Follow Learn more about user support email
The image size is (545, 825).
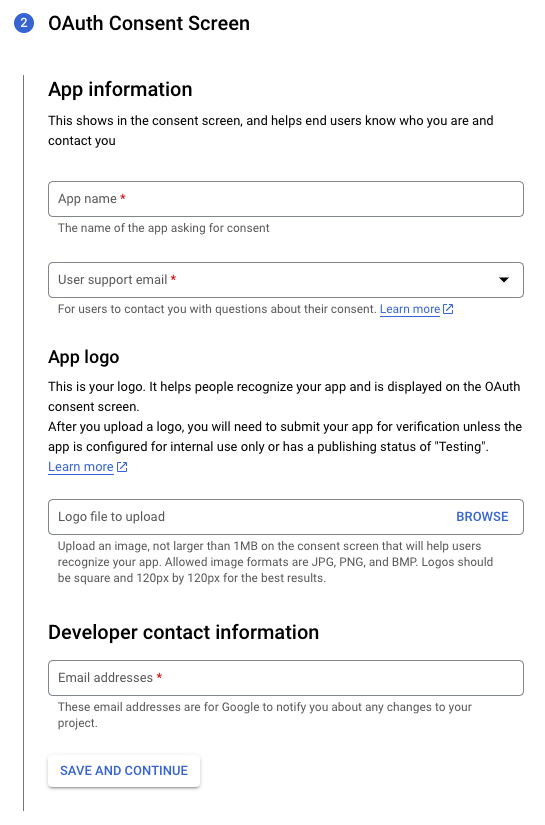point(410,309)
